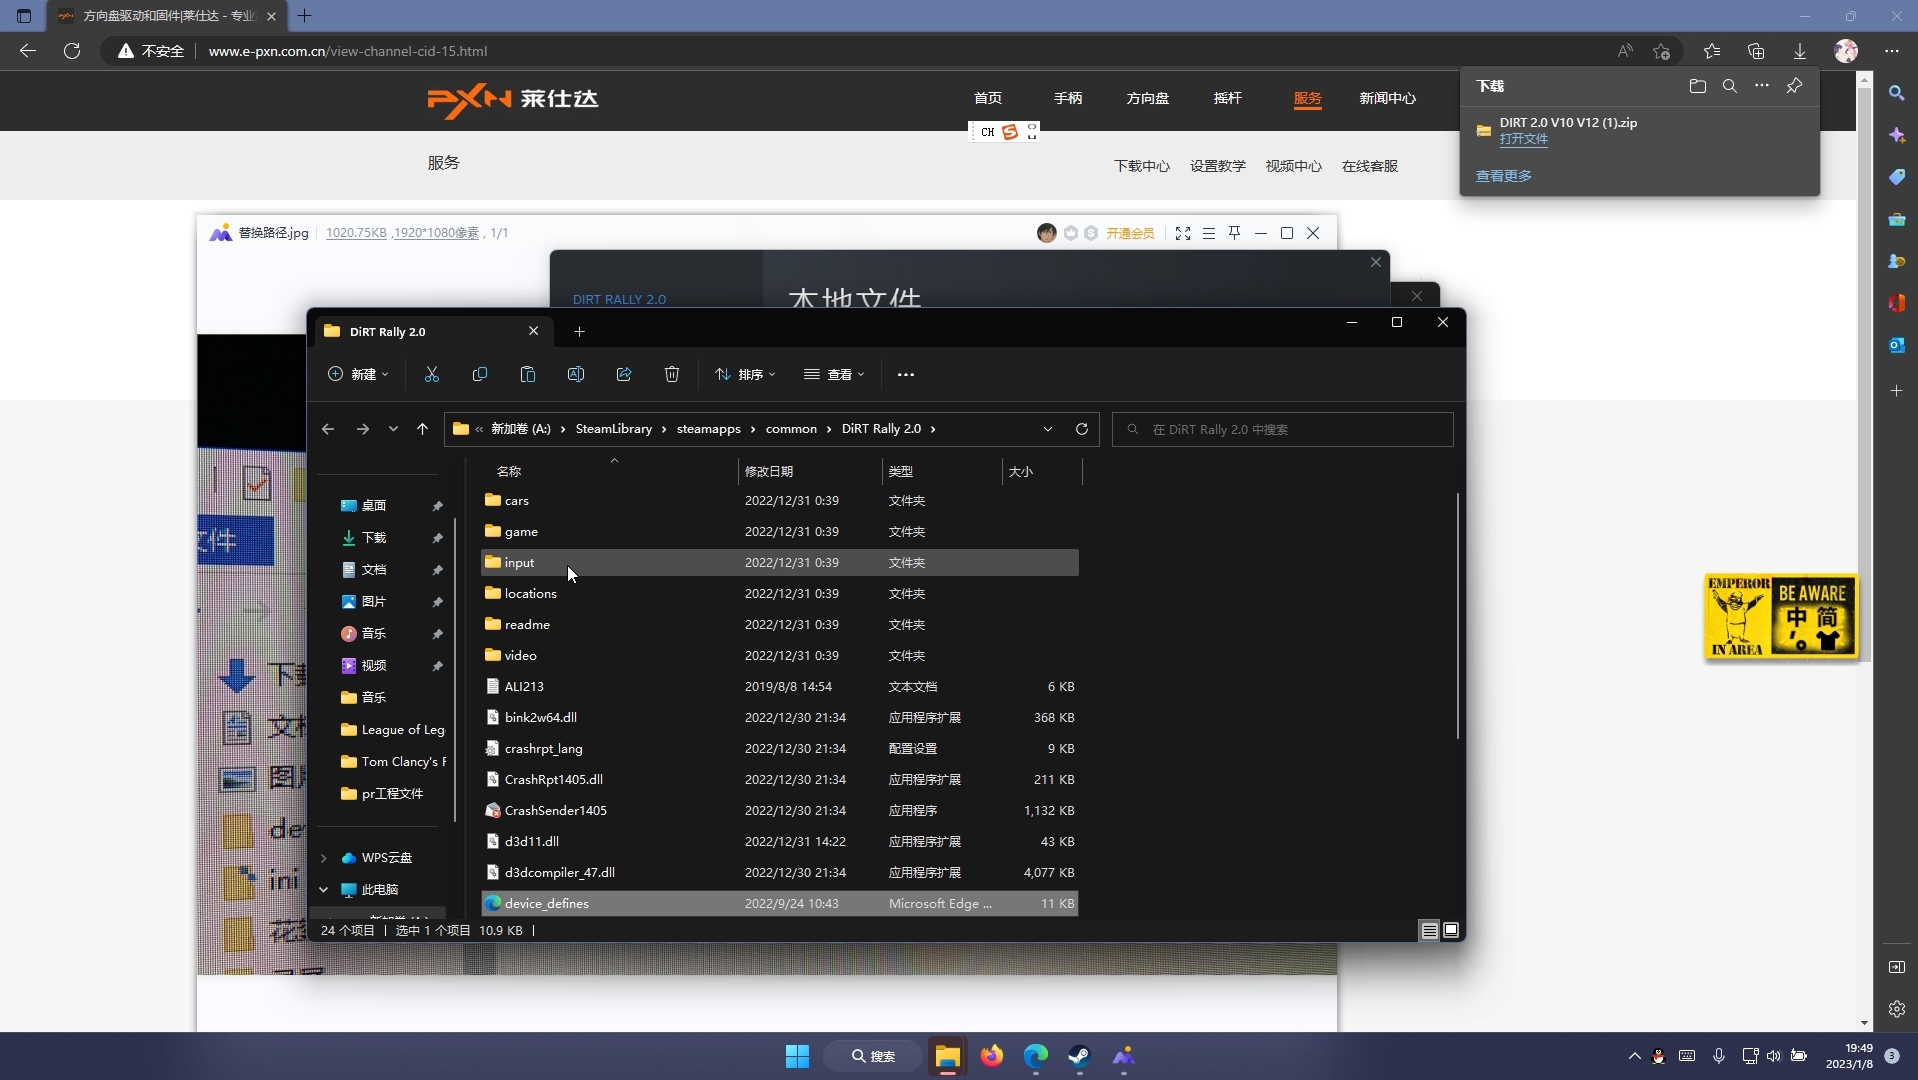Pin image viewer window on top
This screenshot has width=1918, height=1080.
pos(1235,233)
